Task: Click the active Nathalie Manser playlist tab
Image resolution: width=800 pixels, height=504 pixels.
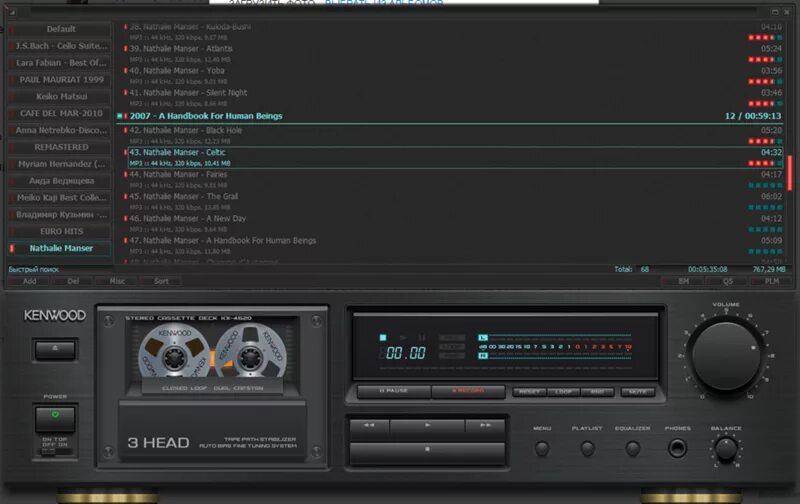Action: tap(60, 248)
